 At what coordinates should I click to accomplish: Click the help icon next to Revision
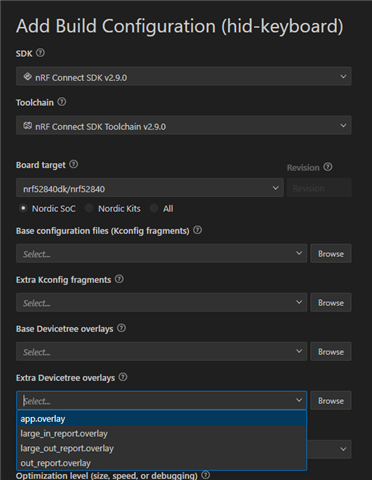328,167
